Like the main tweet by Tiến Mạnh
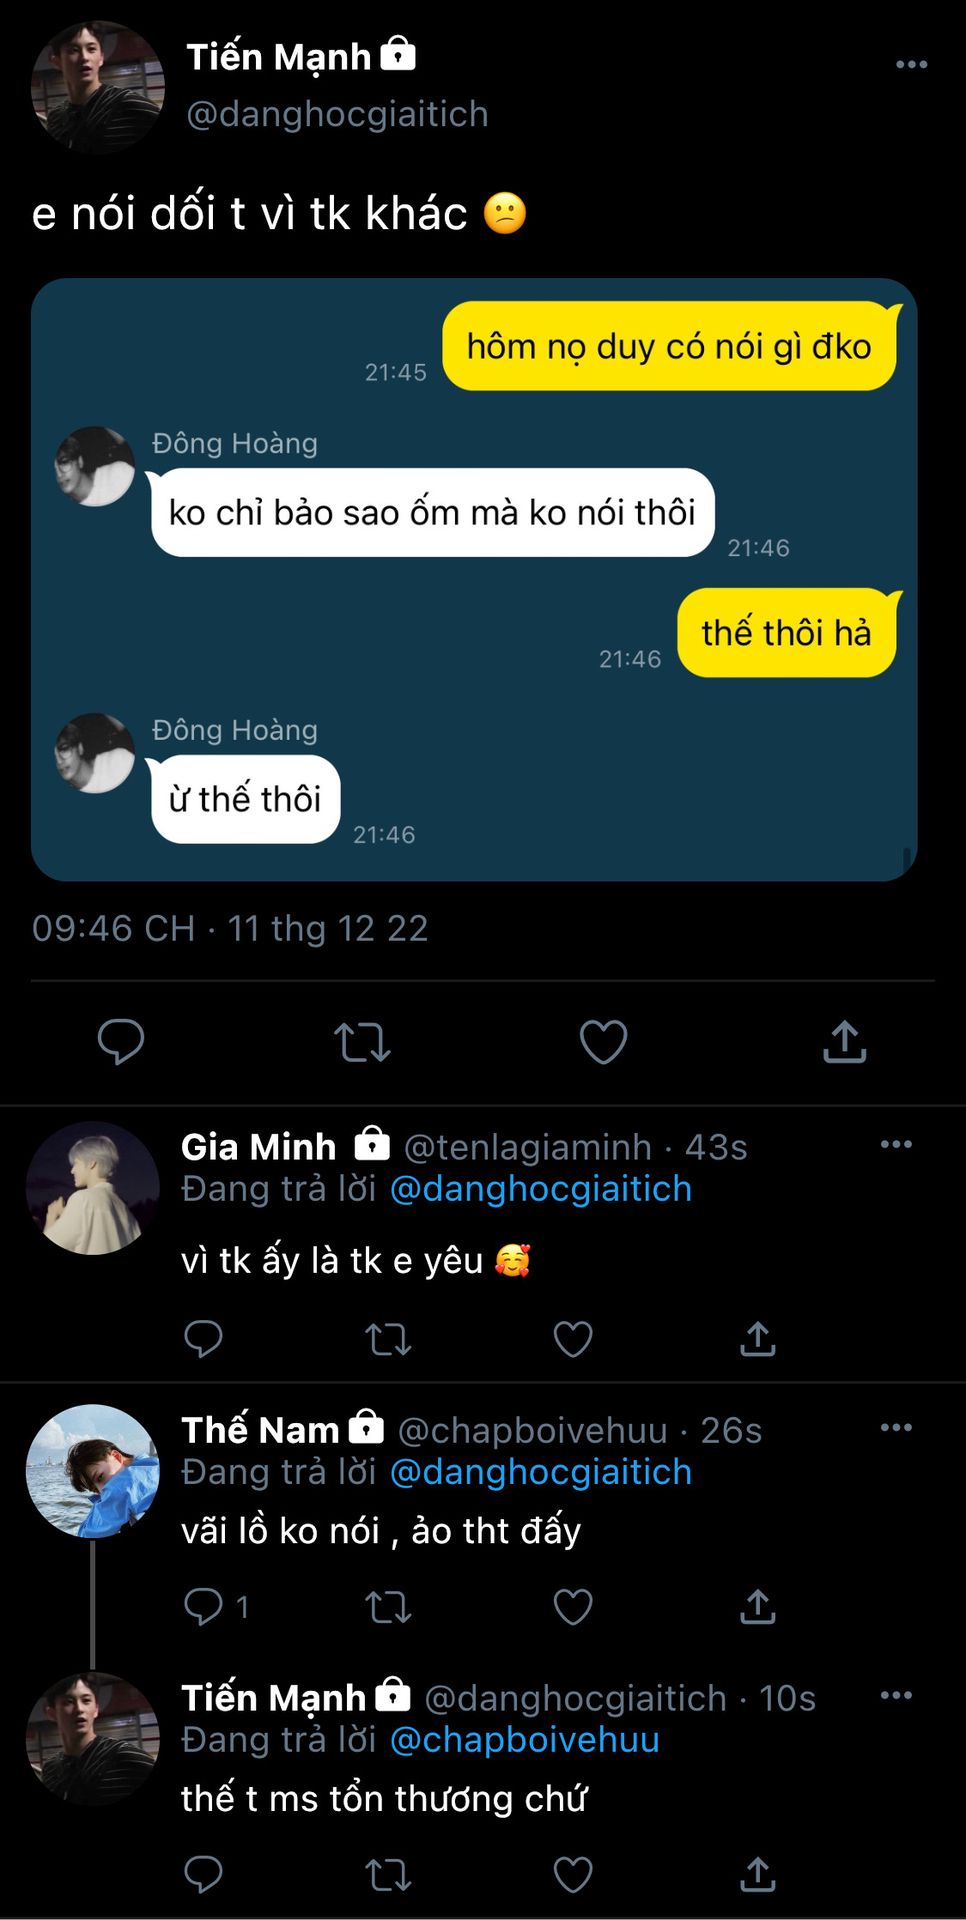Image resolution: width=966 pixels, height=1920 pixels. coord(603,1042)
